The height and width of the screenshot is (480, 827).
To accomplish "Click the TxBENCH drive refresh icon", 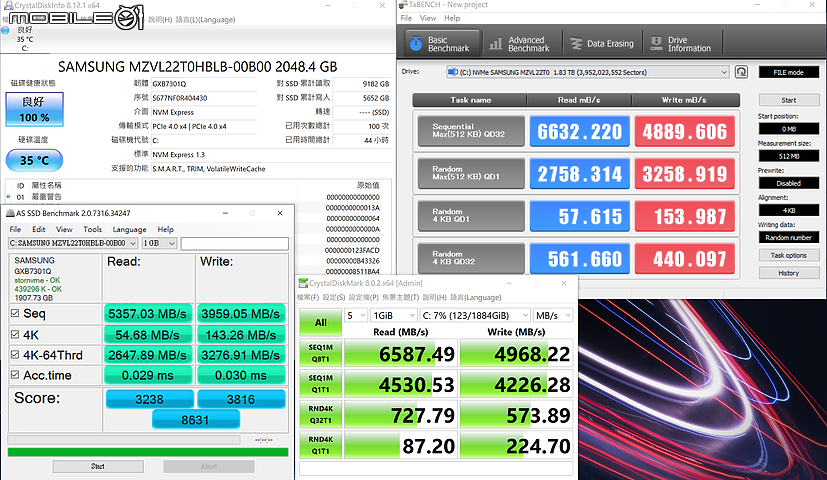I will coord(741,72).
